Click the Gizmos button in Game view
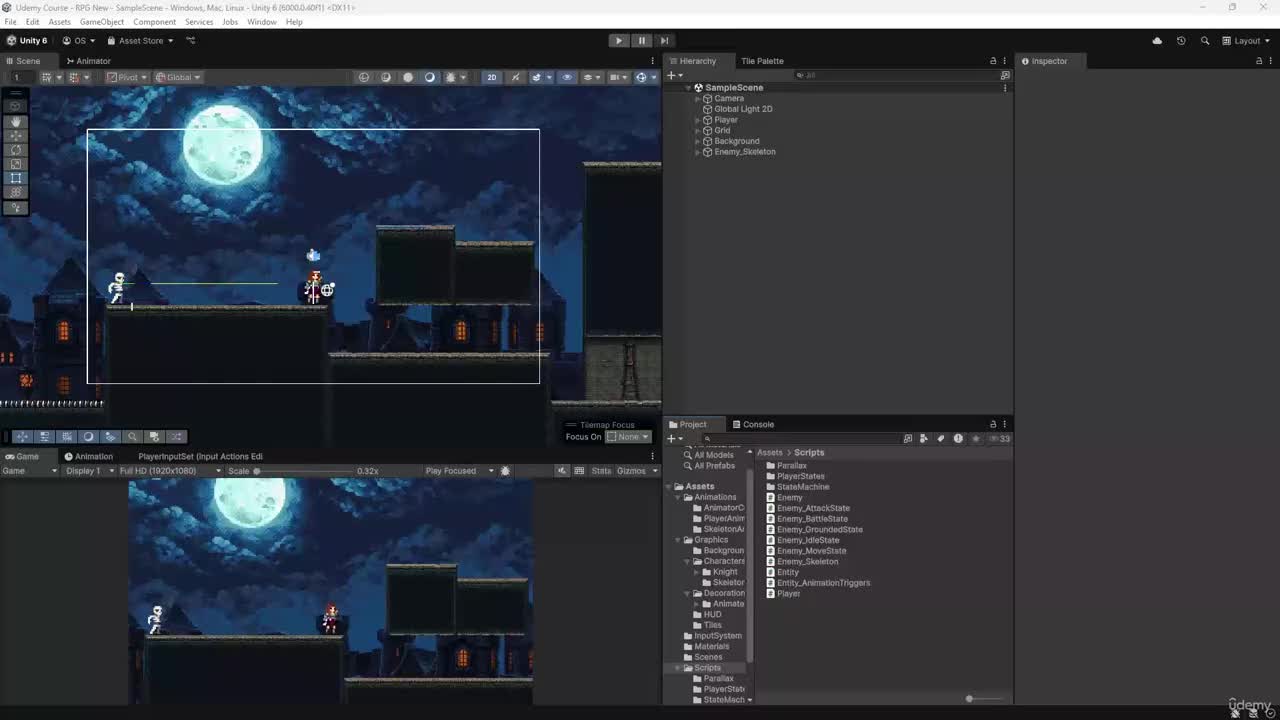The image size is (1280, 720). tap(632, 471)
